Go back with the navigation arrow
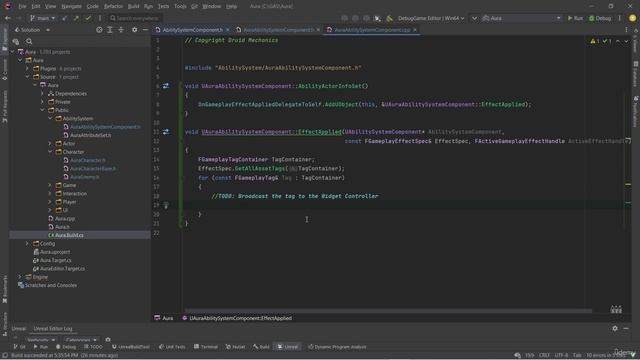The height and width of the screenshot is (360, 640). 8,18
